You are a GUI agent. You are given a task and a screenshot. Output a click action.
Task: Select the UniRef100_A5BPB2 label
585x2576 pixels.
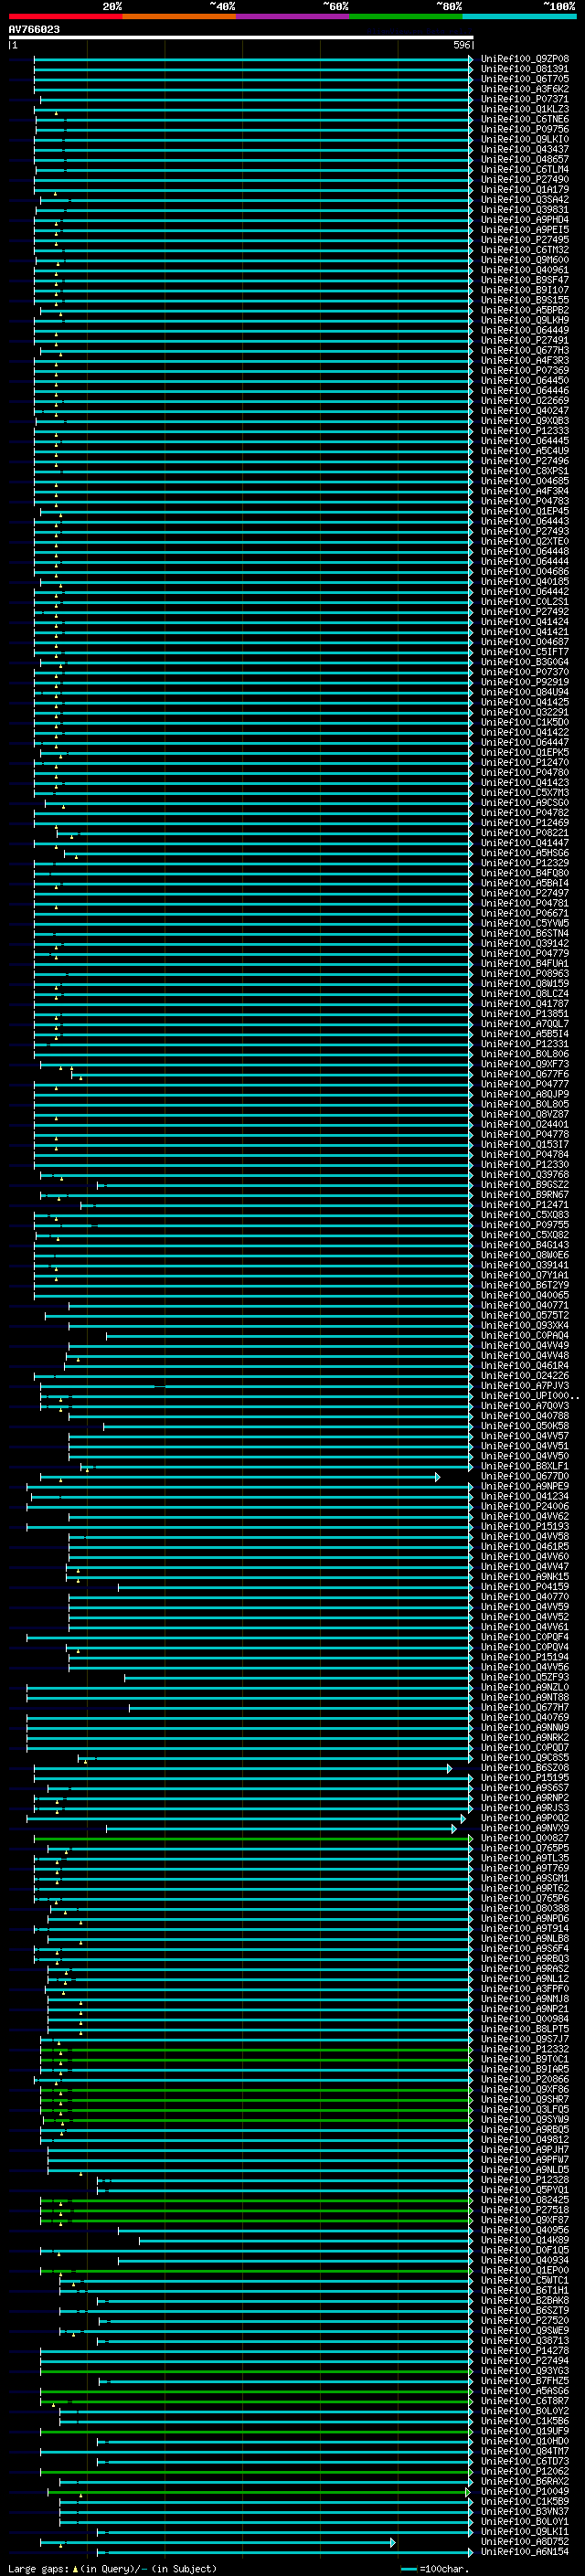[x=525, y=310]
